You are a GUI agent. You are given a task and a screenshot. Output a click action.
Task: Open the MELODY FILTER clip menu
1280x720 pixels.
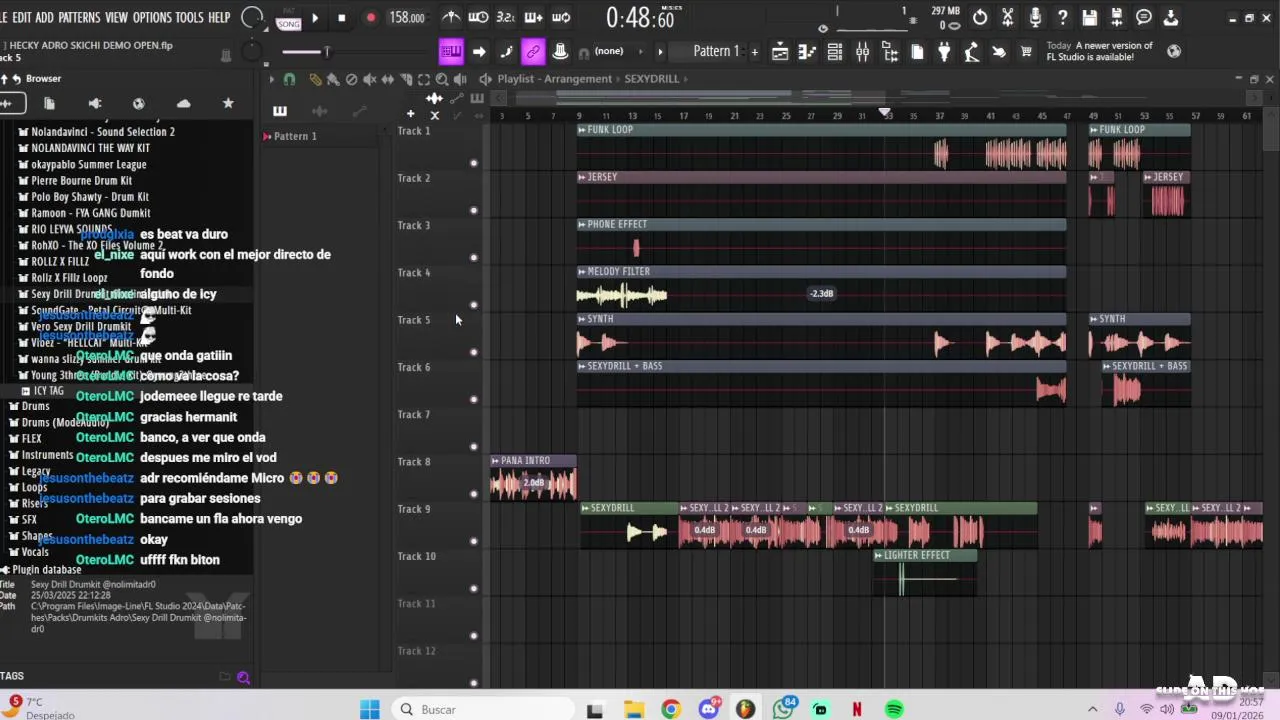click(x=582, y=272)
